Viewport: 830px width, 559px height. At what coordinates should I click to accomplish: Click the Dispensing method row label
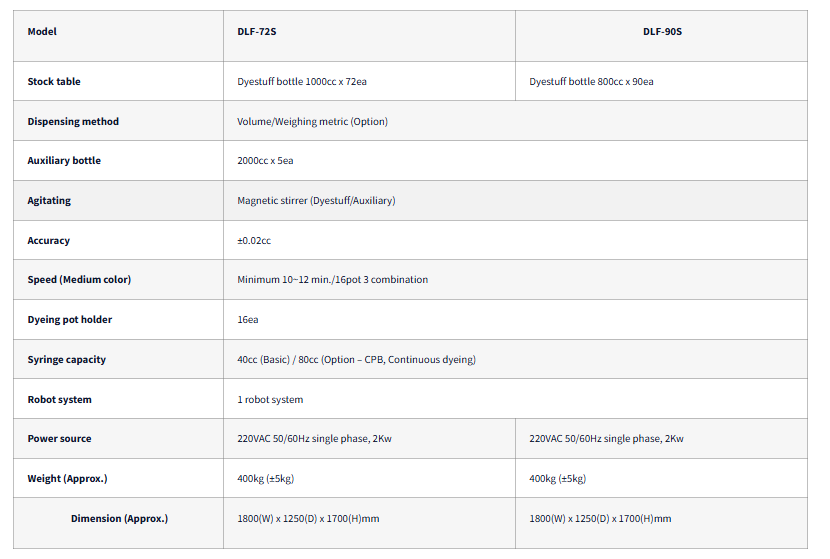click(x=73, y=121)
